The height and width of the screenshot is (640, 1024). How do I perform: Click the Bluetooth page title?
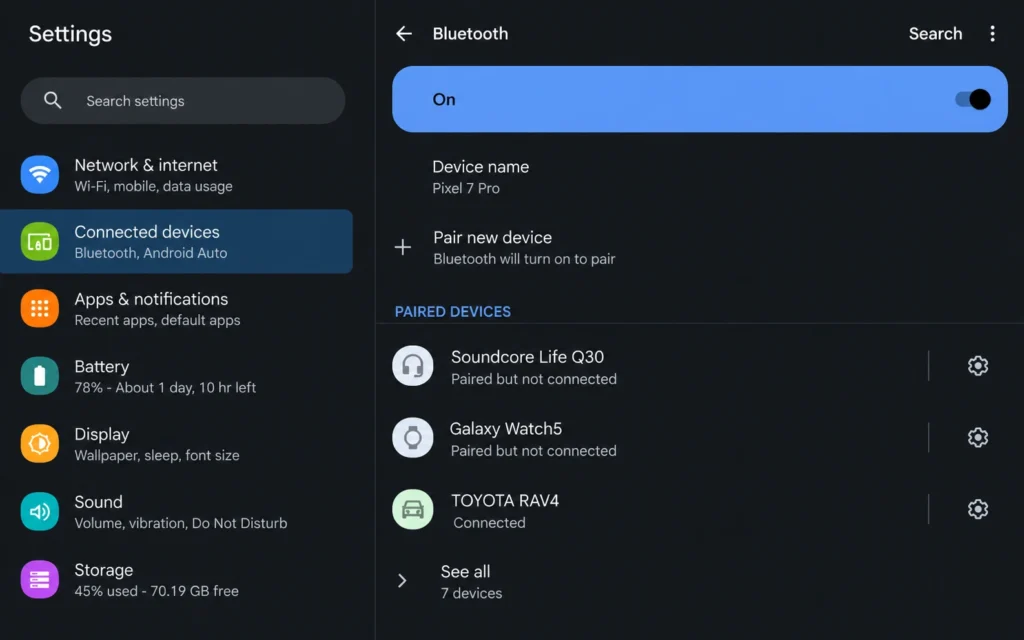tap(470, 33)
